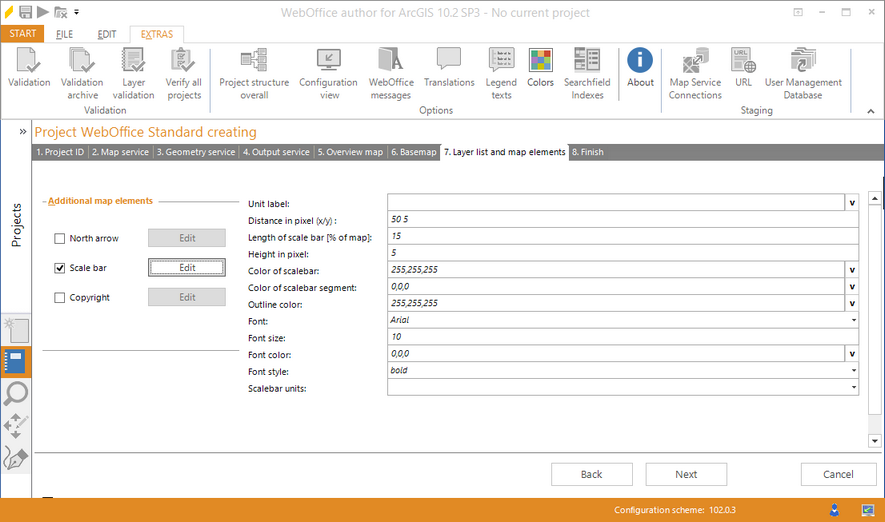Image resolution: width=885 pixels, height=522 pixels.
Task: Enable the Copyright checkbox
Action: pyautogui.click(x=59, y=297)
